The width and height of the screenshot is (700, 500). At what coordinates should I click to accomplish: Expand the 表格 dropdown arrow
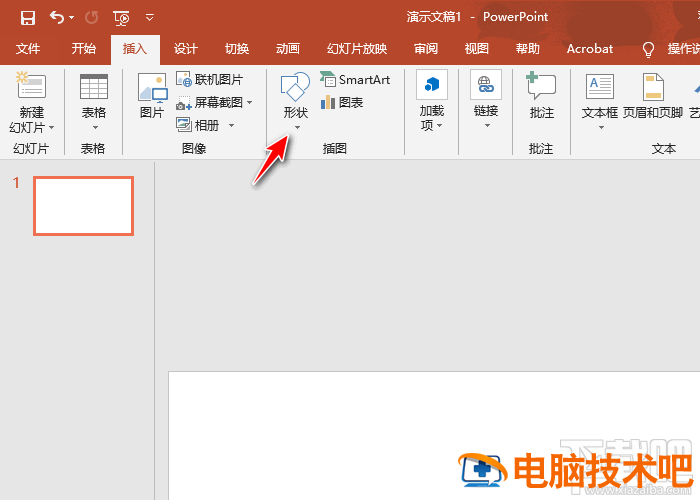[95, 128]
